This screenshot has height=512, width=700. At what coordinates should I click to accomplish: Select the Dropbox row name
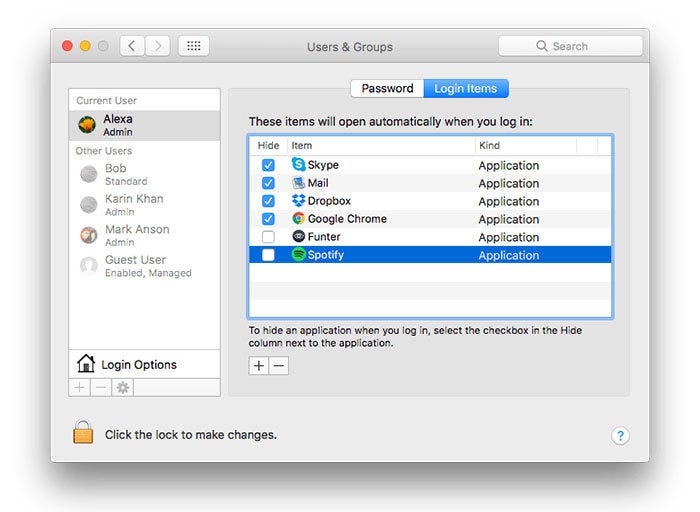click(329, 201)
